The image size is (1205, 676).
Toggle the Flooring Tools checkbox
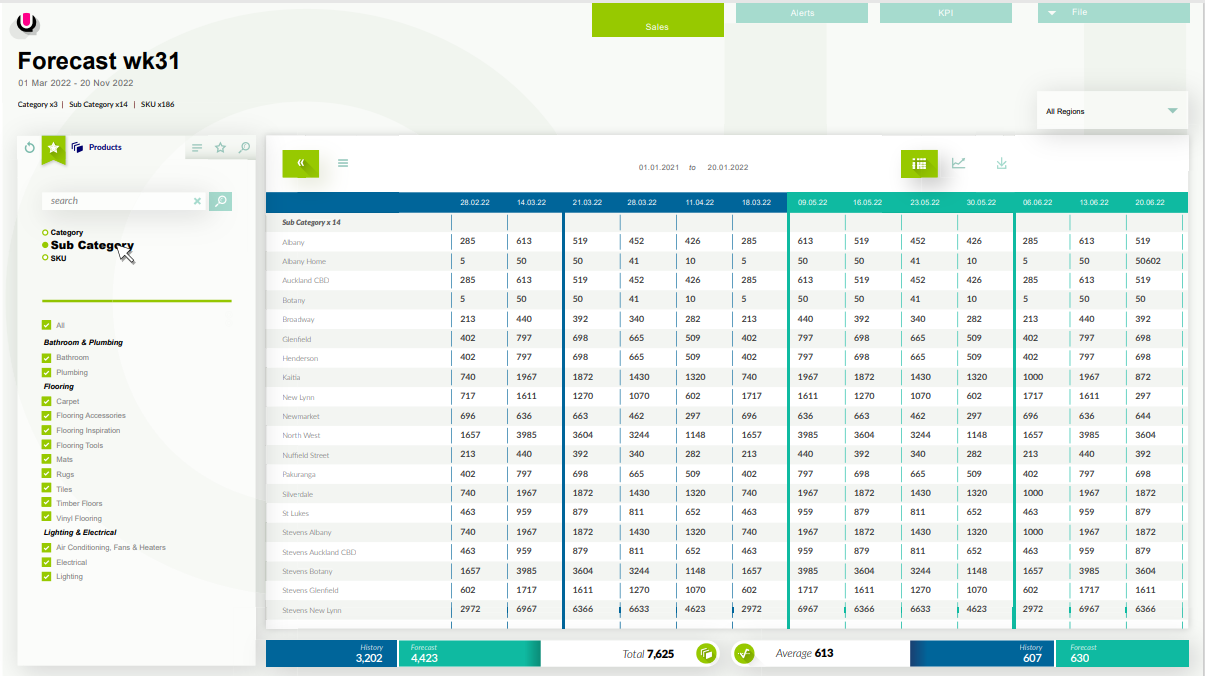point(46,445)
